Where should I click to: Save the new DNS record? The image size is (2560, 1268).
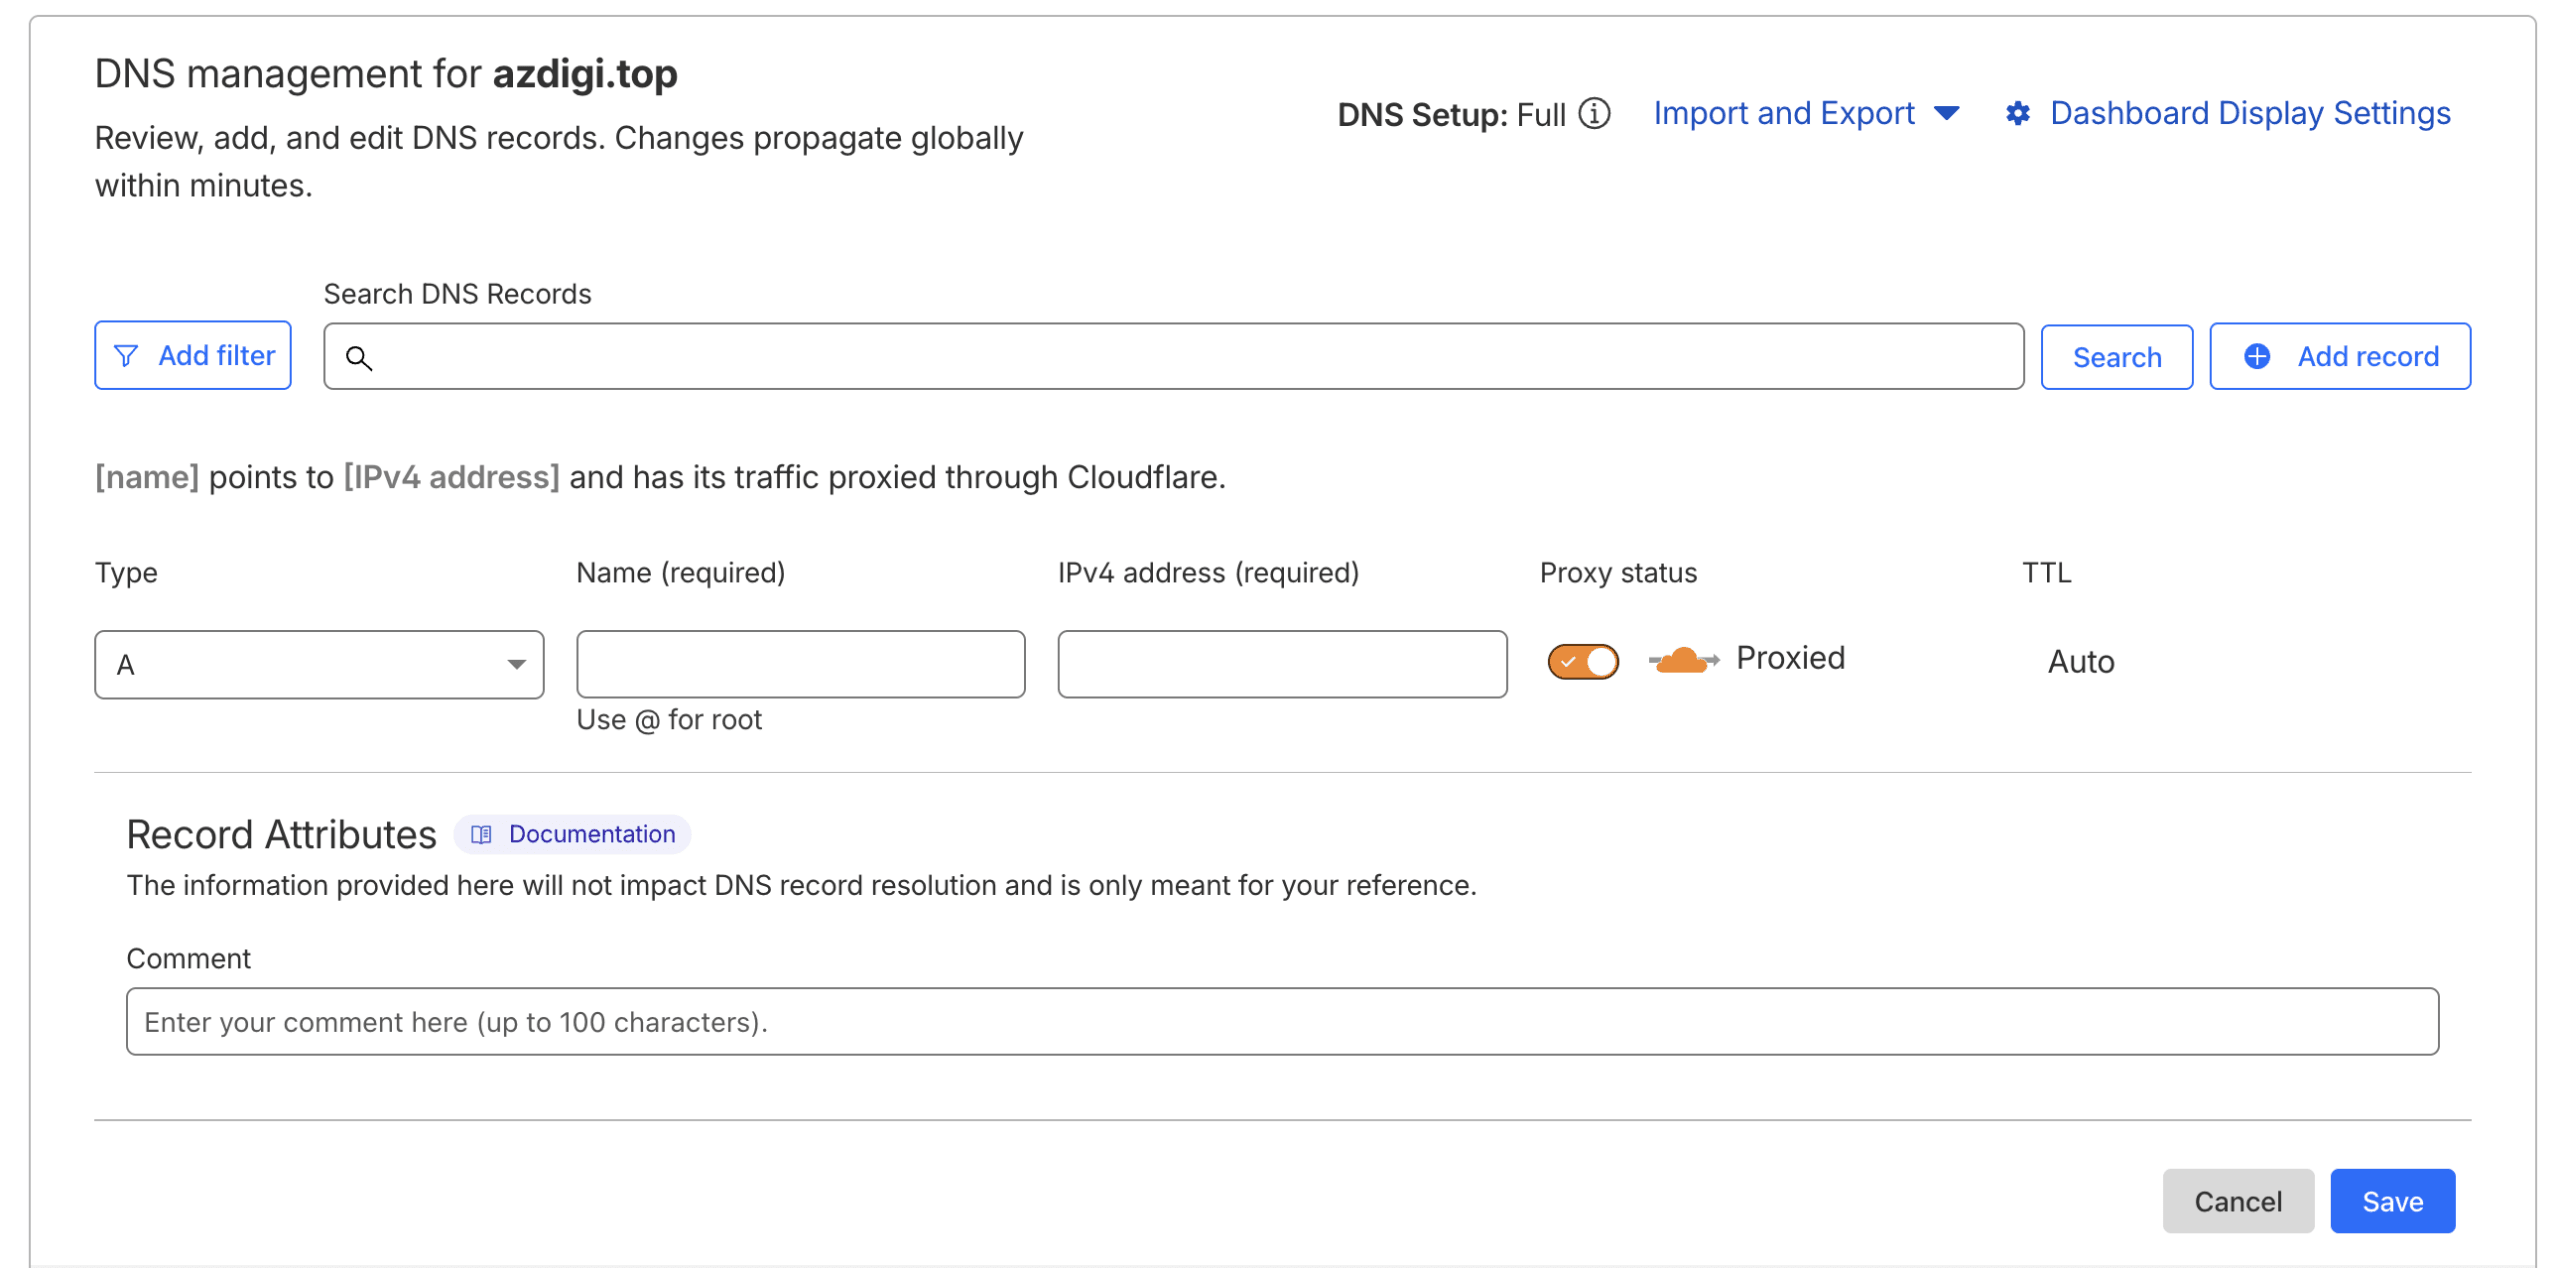click(2392, 1201)
